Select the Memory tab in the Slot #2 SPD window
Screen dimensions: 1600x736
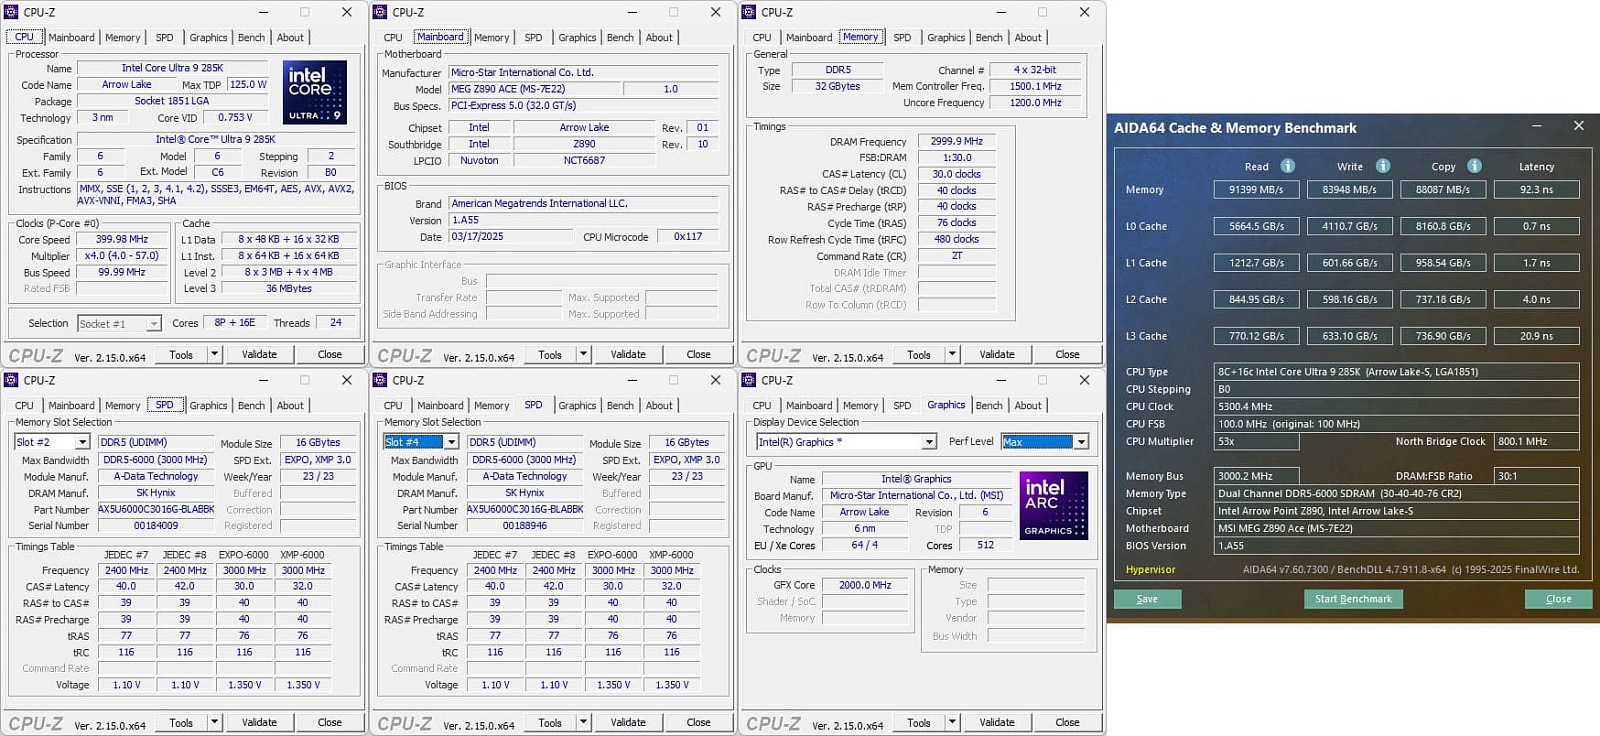pos(122,405)
